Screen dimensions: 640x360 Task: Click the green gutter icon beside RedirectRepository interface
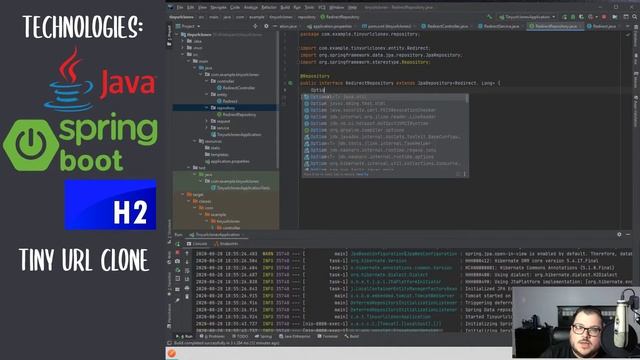point(290,83)
